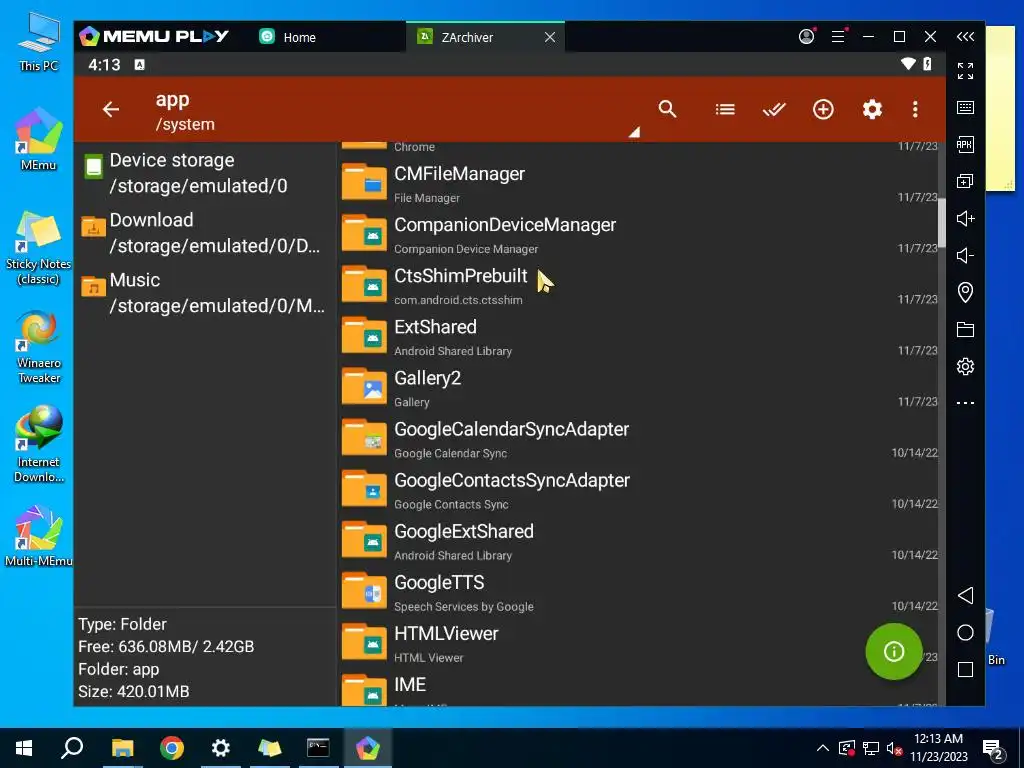The width and height of the screenshot is (1024, 768).
Task: Toggle MEmu fullscreen mode
Action: pos(965,71)
